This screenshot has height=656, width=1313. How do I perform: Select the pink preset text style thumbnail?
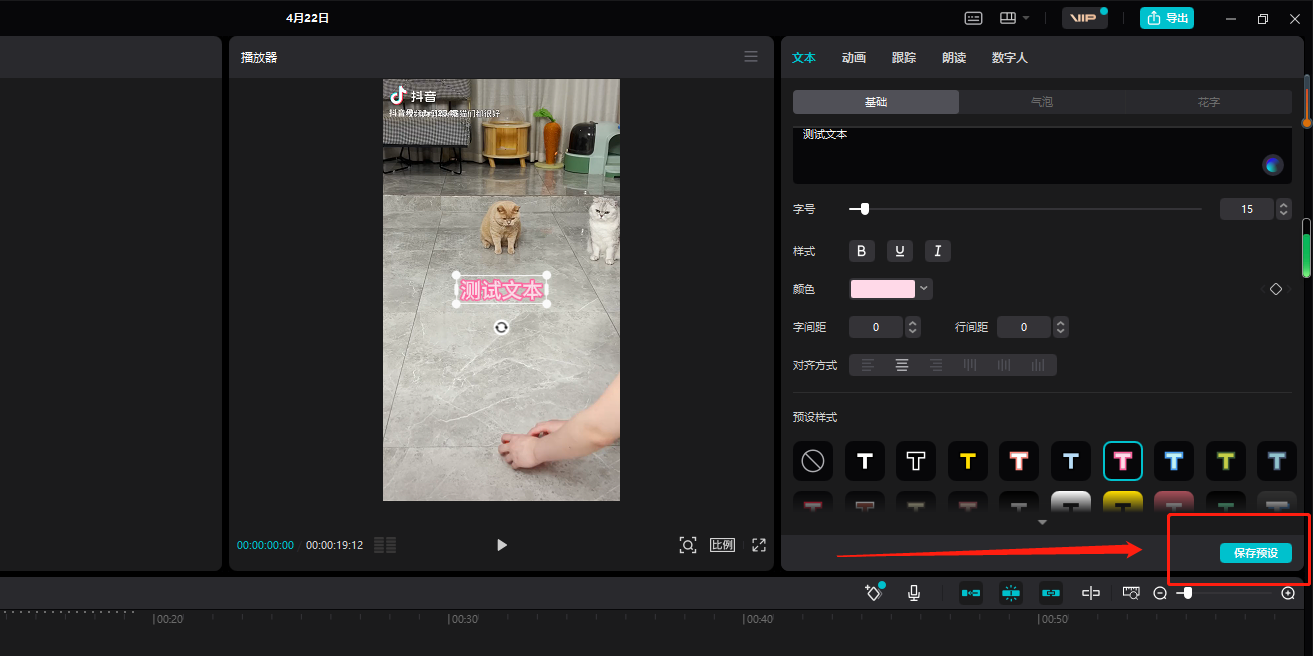(1122, 461)
